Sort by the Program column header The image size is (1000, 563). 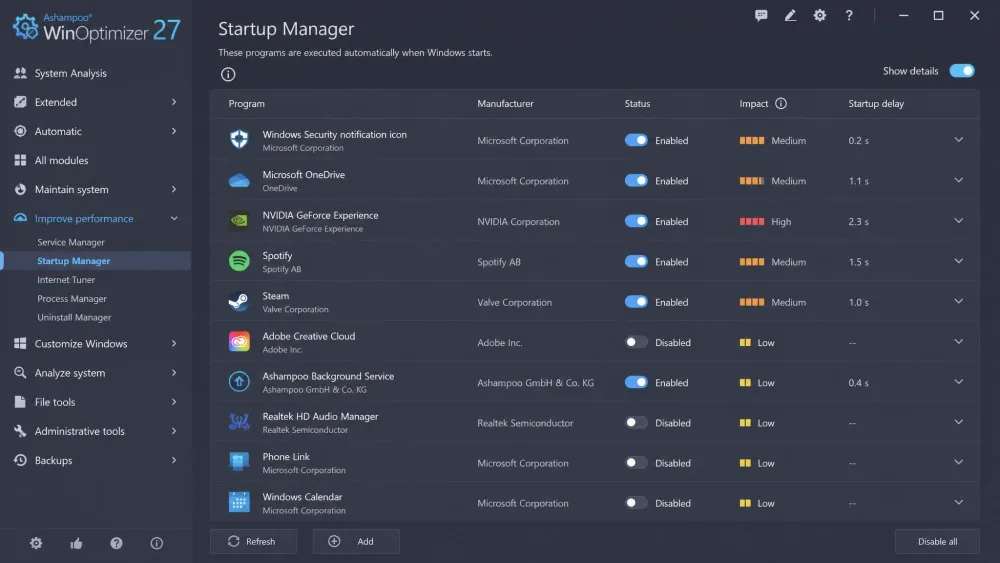[x=247, y=103]
